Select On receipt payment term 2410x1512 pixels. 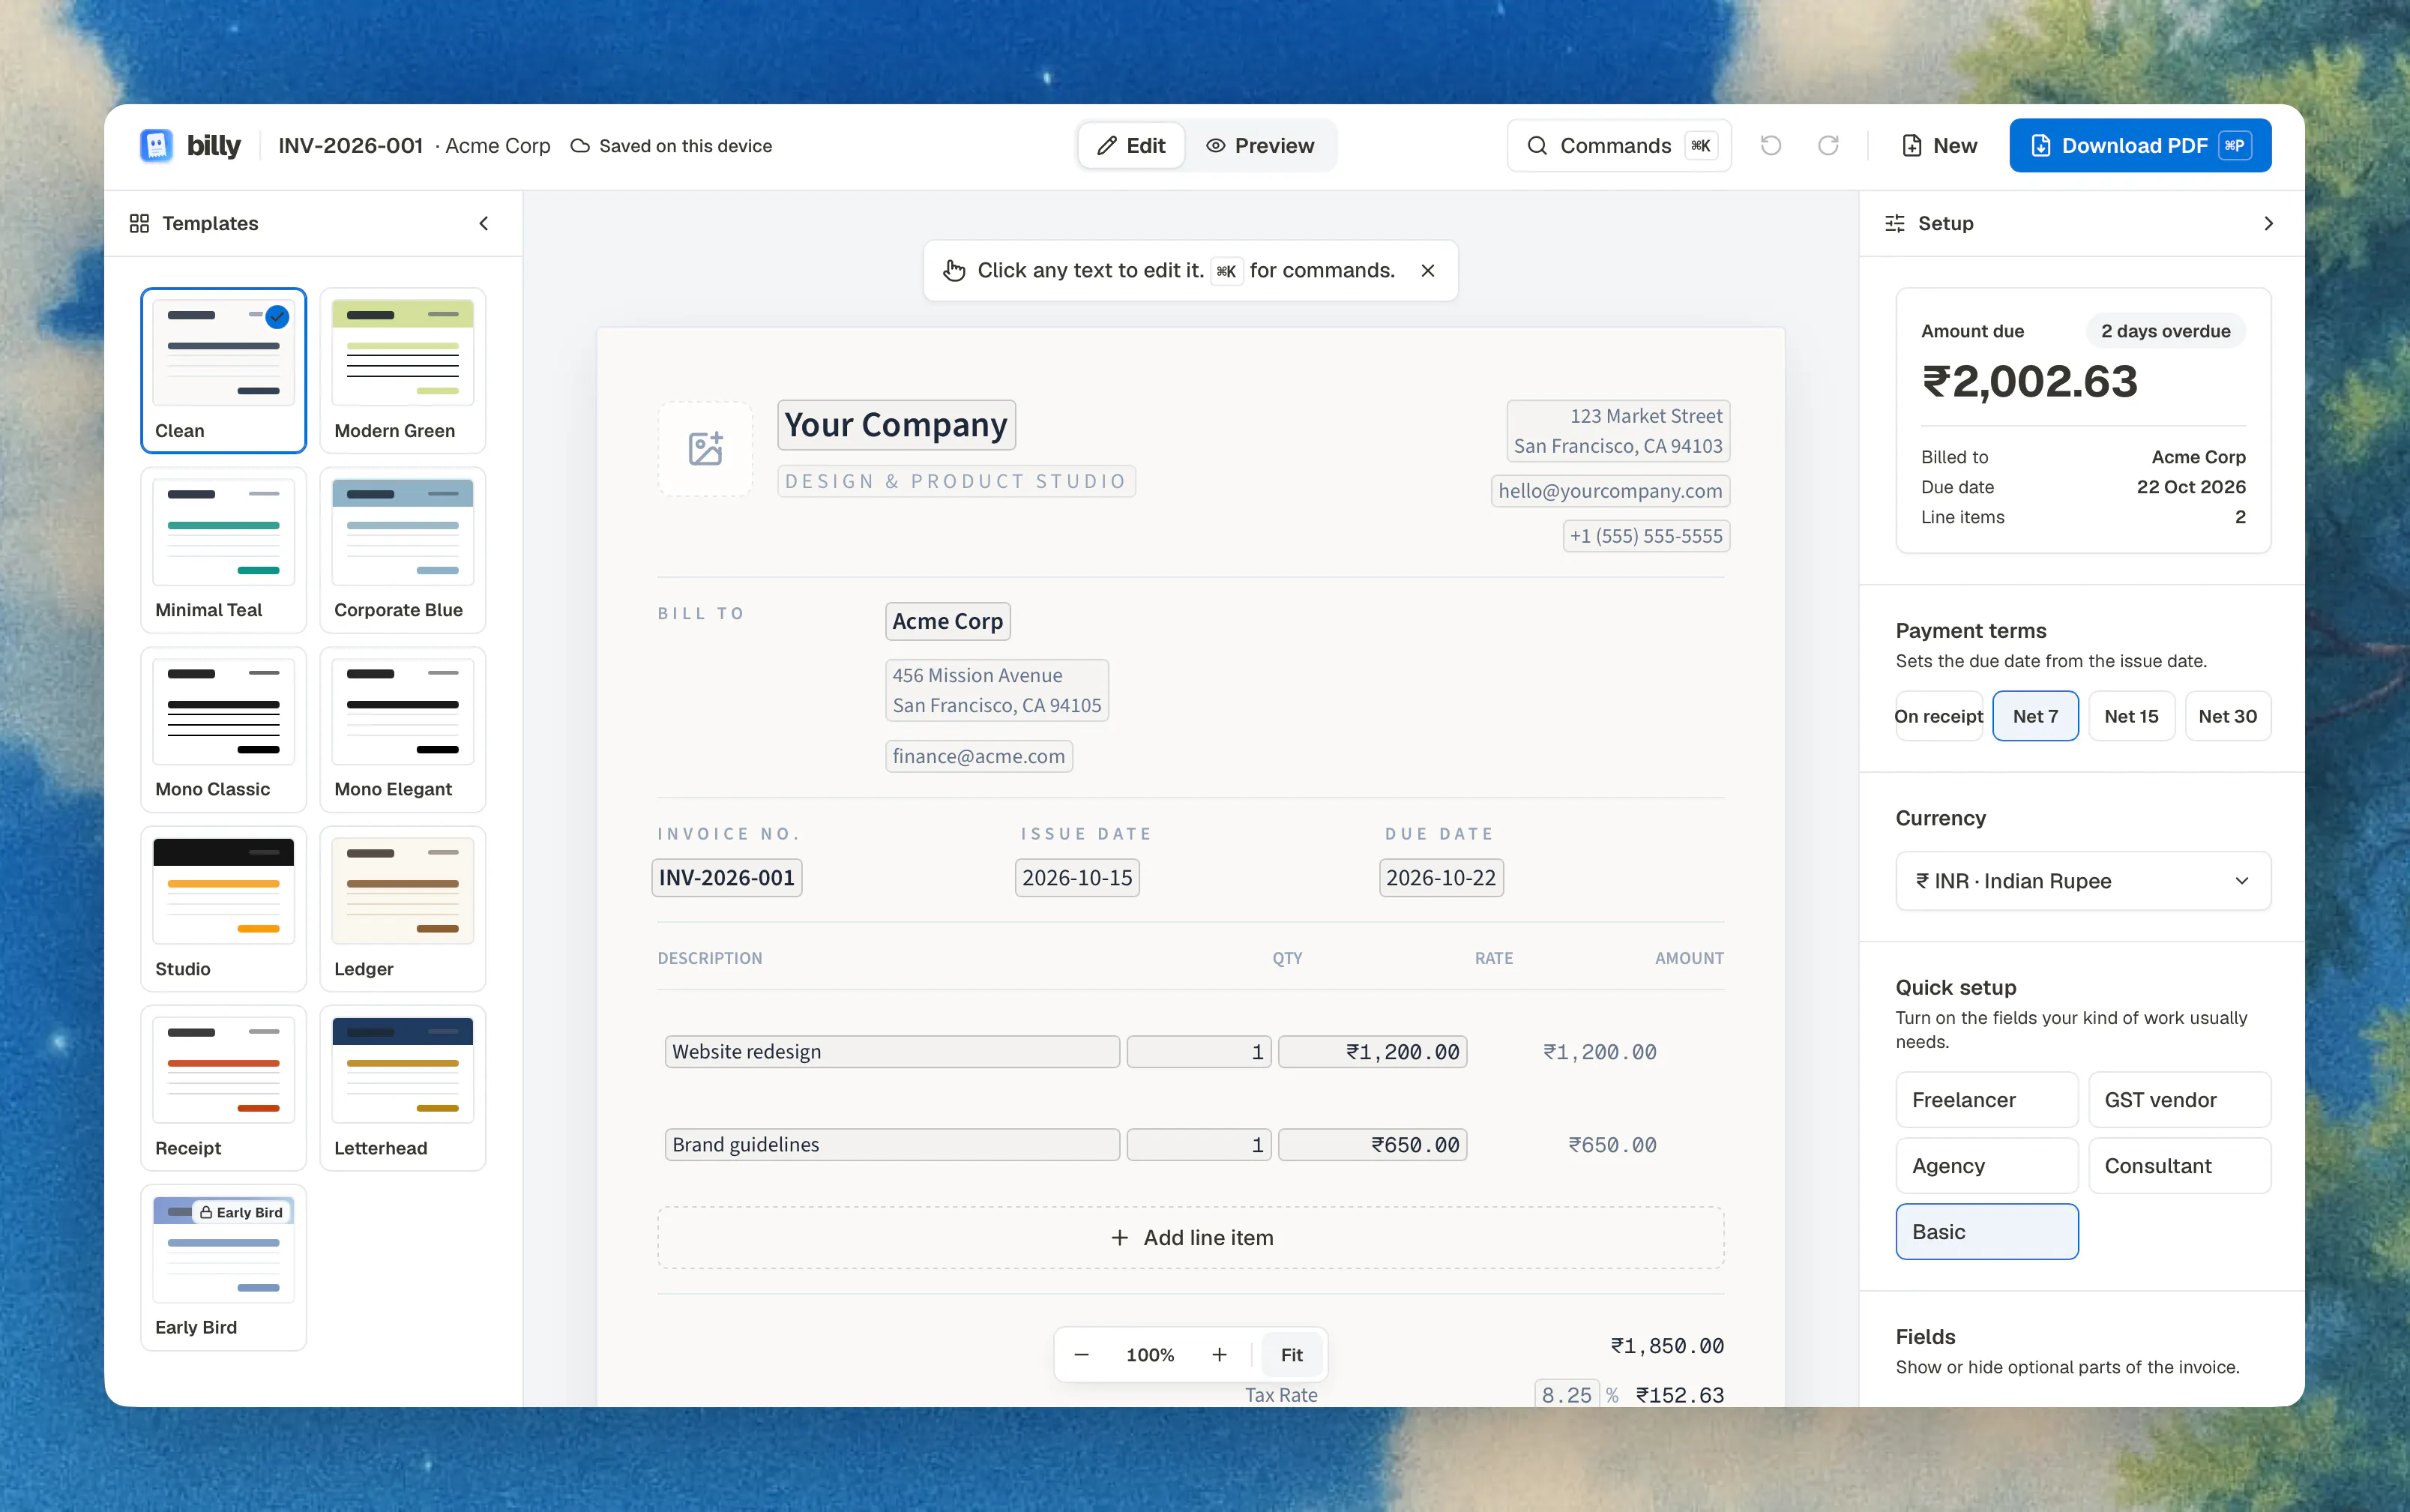[1938, 716]
